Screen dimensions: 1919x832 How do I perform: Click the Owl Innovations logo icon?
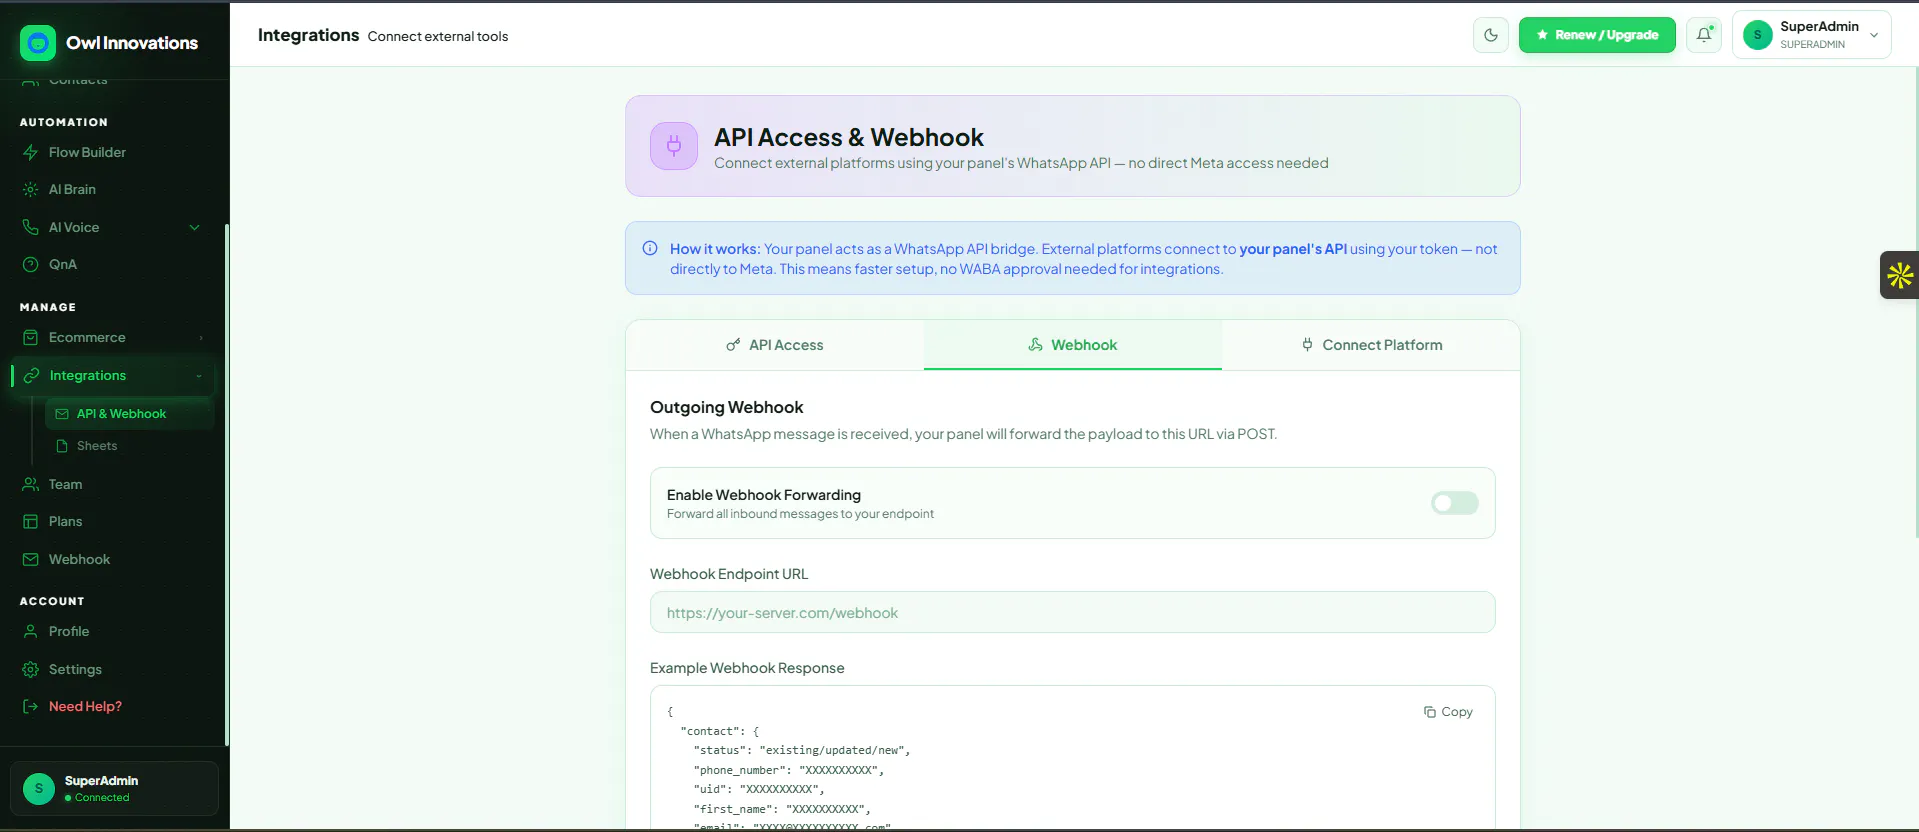[x=38, y=43]
